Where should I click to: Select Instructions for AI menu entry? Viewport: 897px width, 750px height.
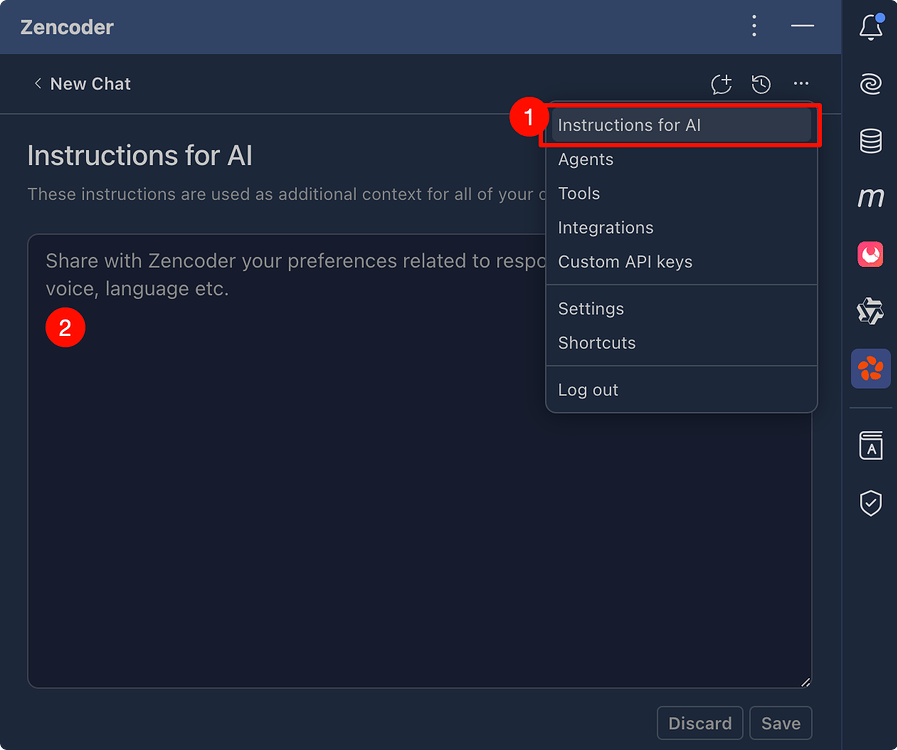(x=681, y=125)
